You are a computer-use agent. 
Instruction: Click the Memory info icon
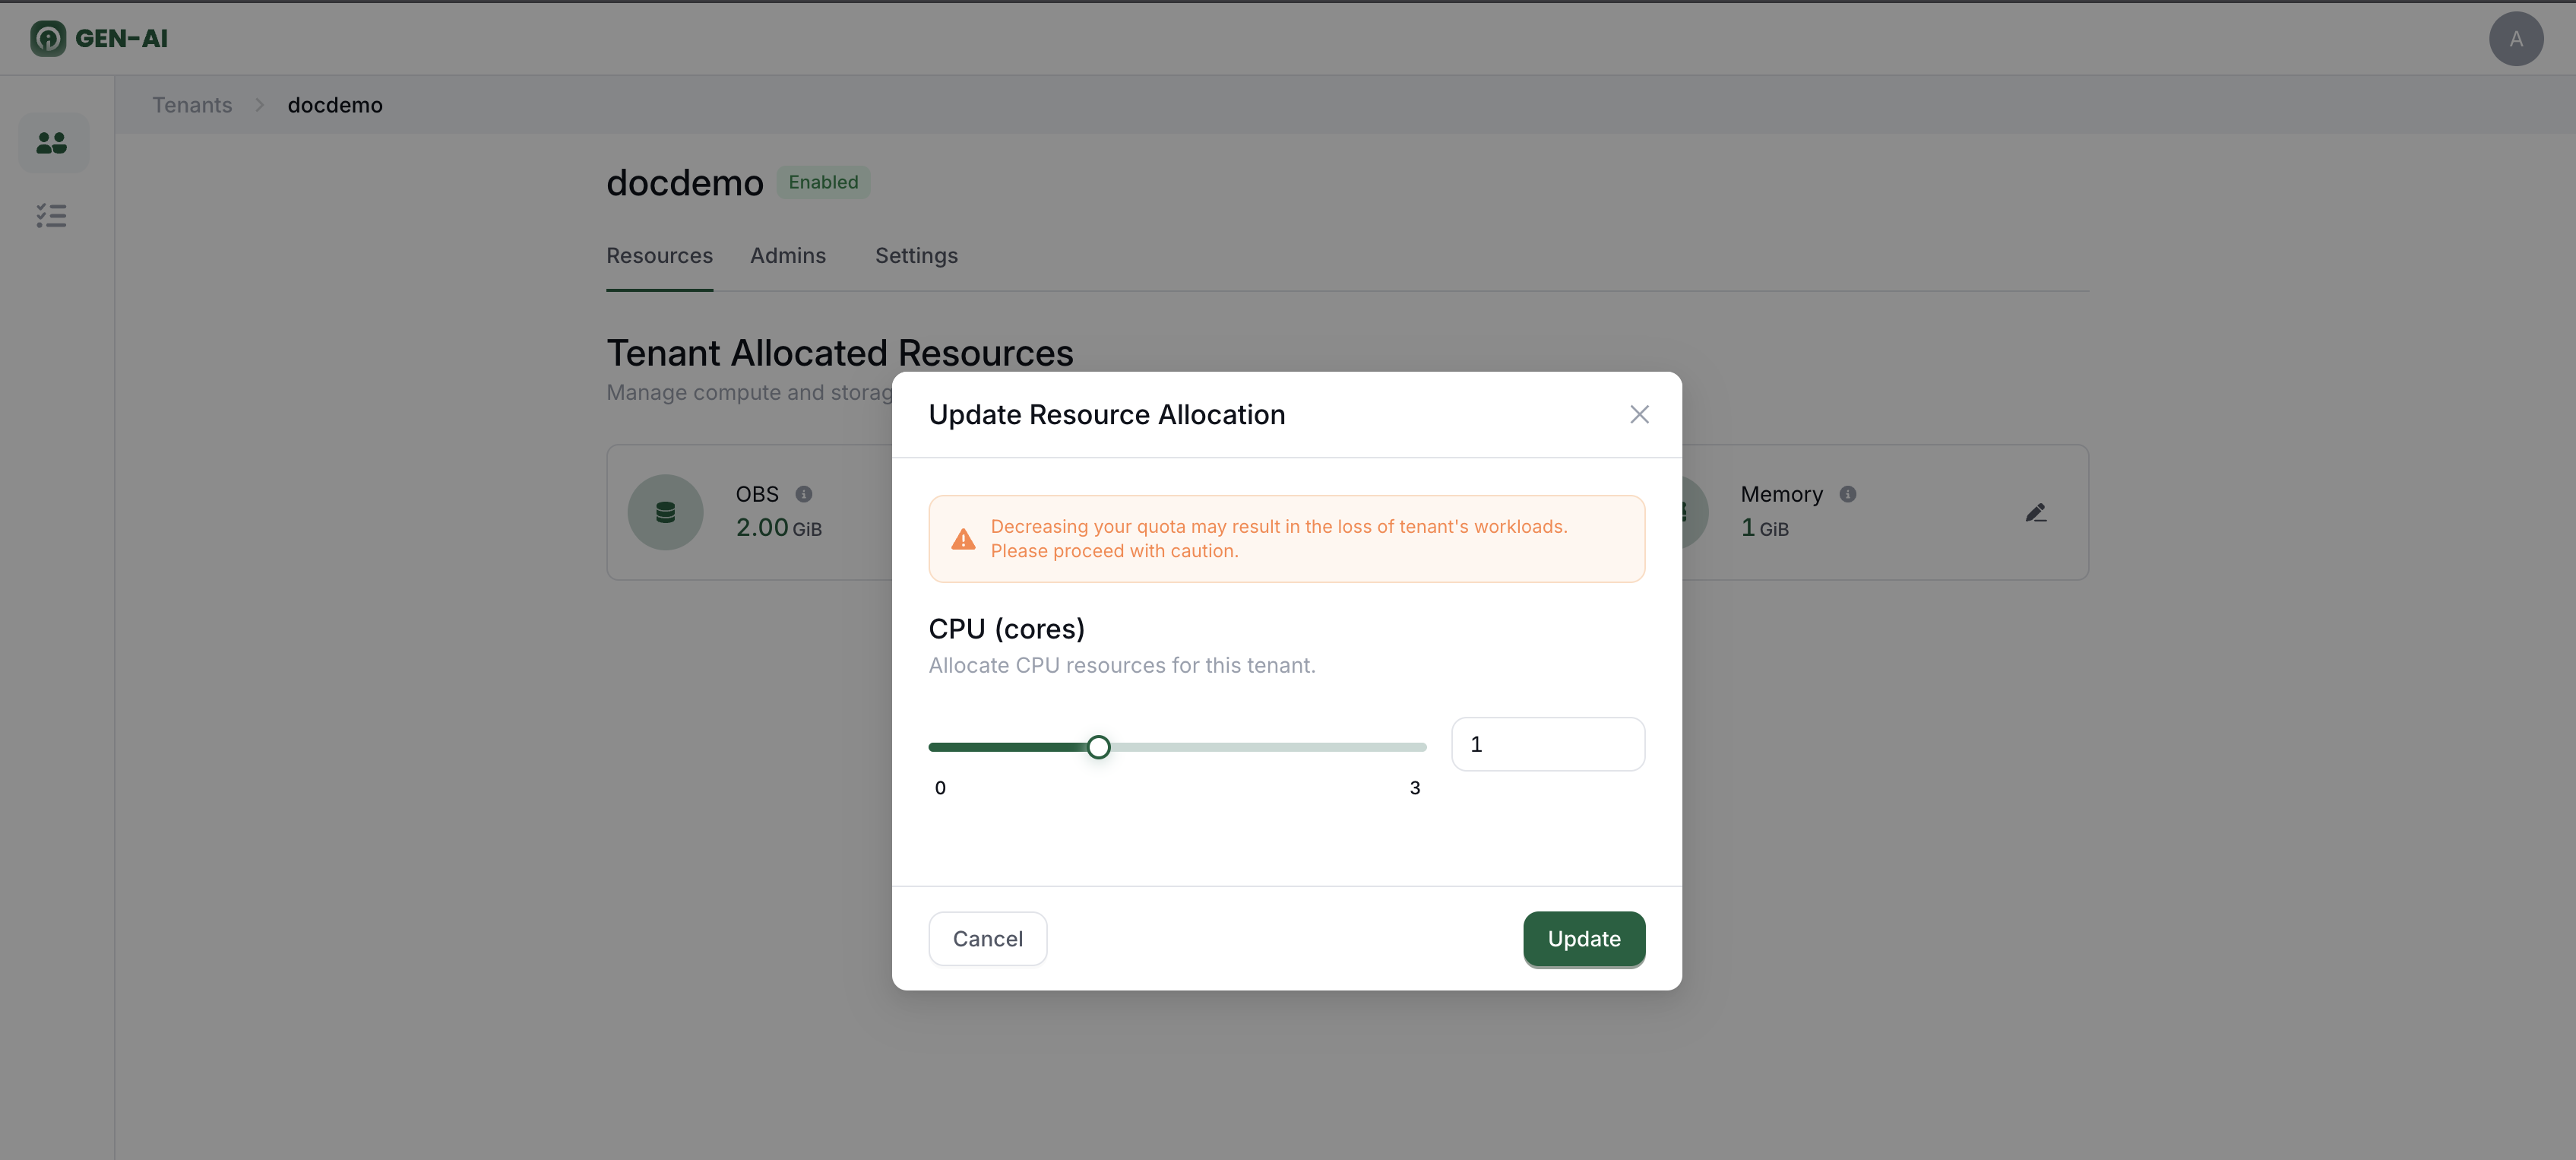click(1848, 494)
